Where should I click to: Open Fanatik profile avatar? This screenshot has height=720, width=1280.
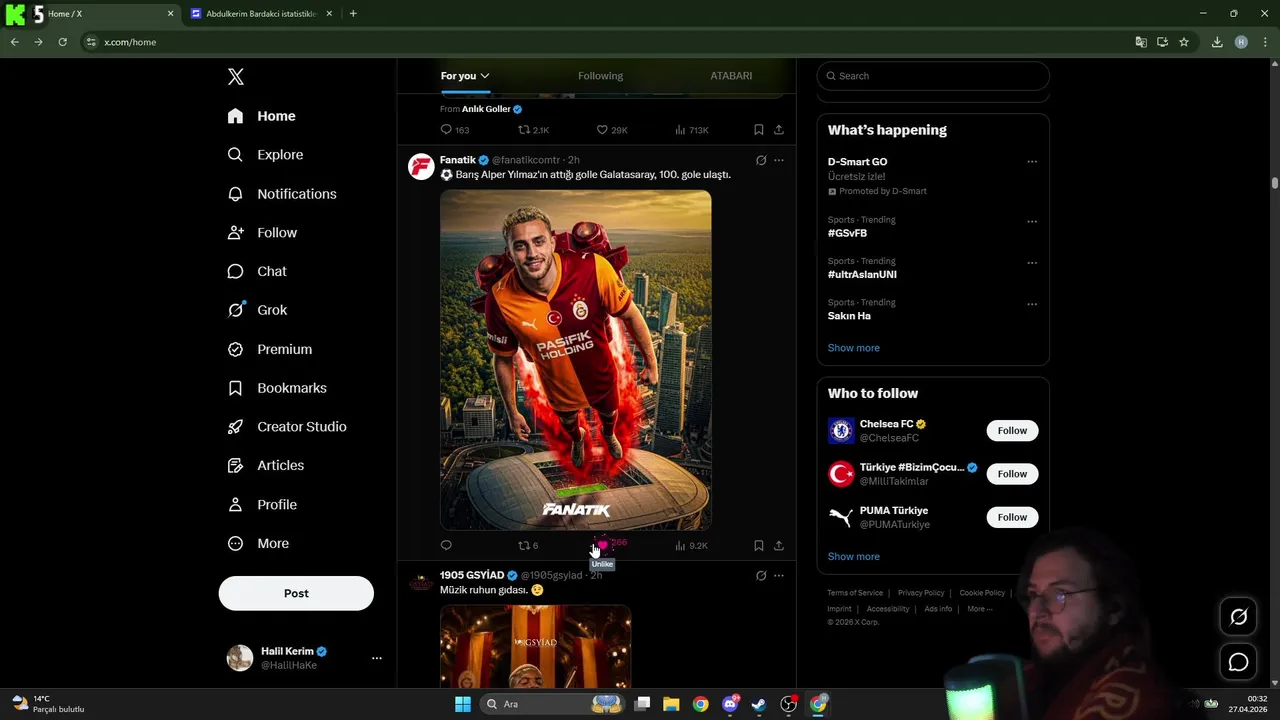[421, 167]
